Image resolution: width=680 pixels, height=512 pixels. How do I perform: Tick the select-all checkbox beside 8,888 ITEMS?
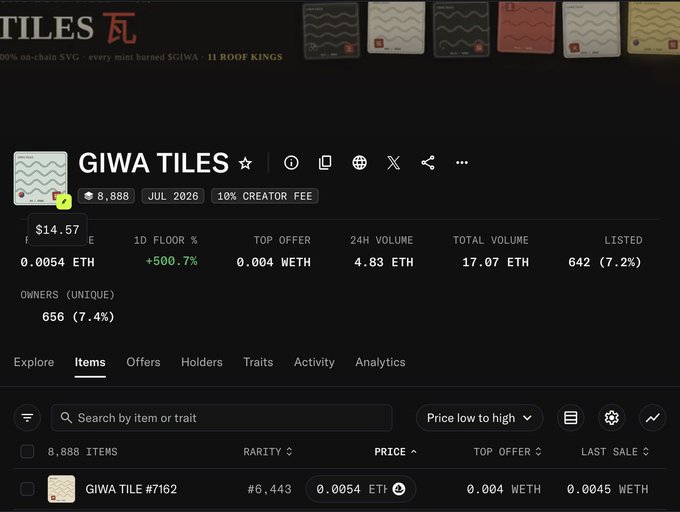coord(27,452)
